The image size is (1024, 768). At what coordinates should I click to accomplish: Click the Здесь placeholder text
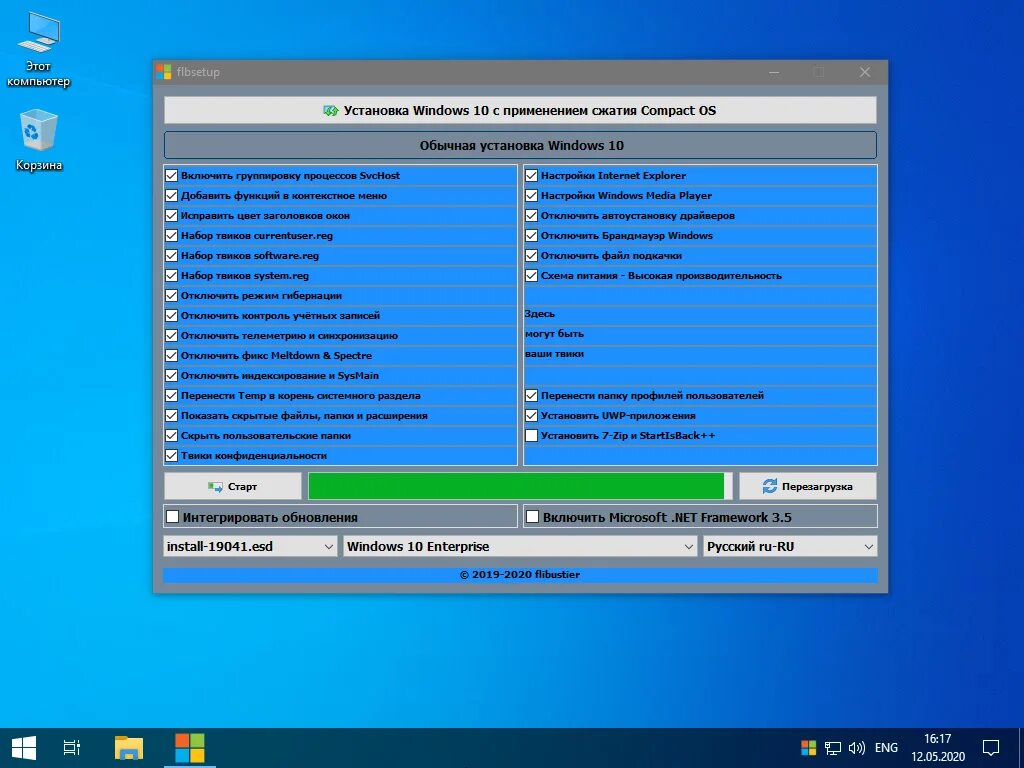(539, 314)
